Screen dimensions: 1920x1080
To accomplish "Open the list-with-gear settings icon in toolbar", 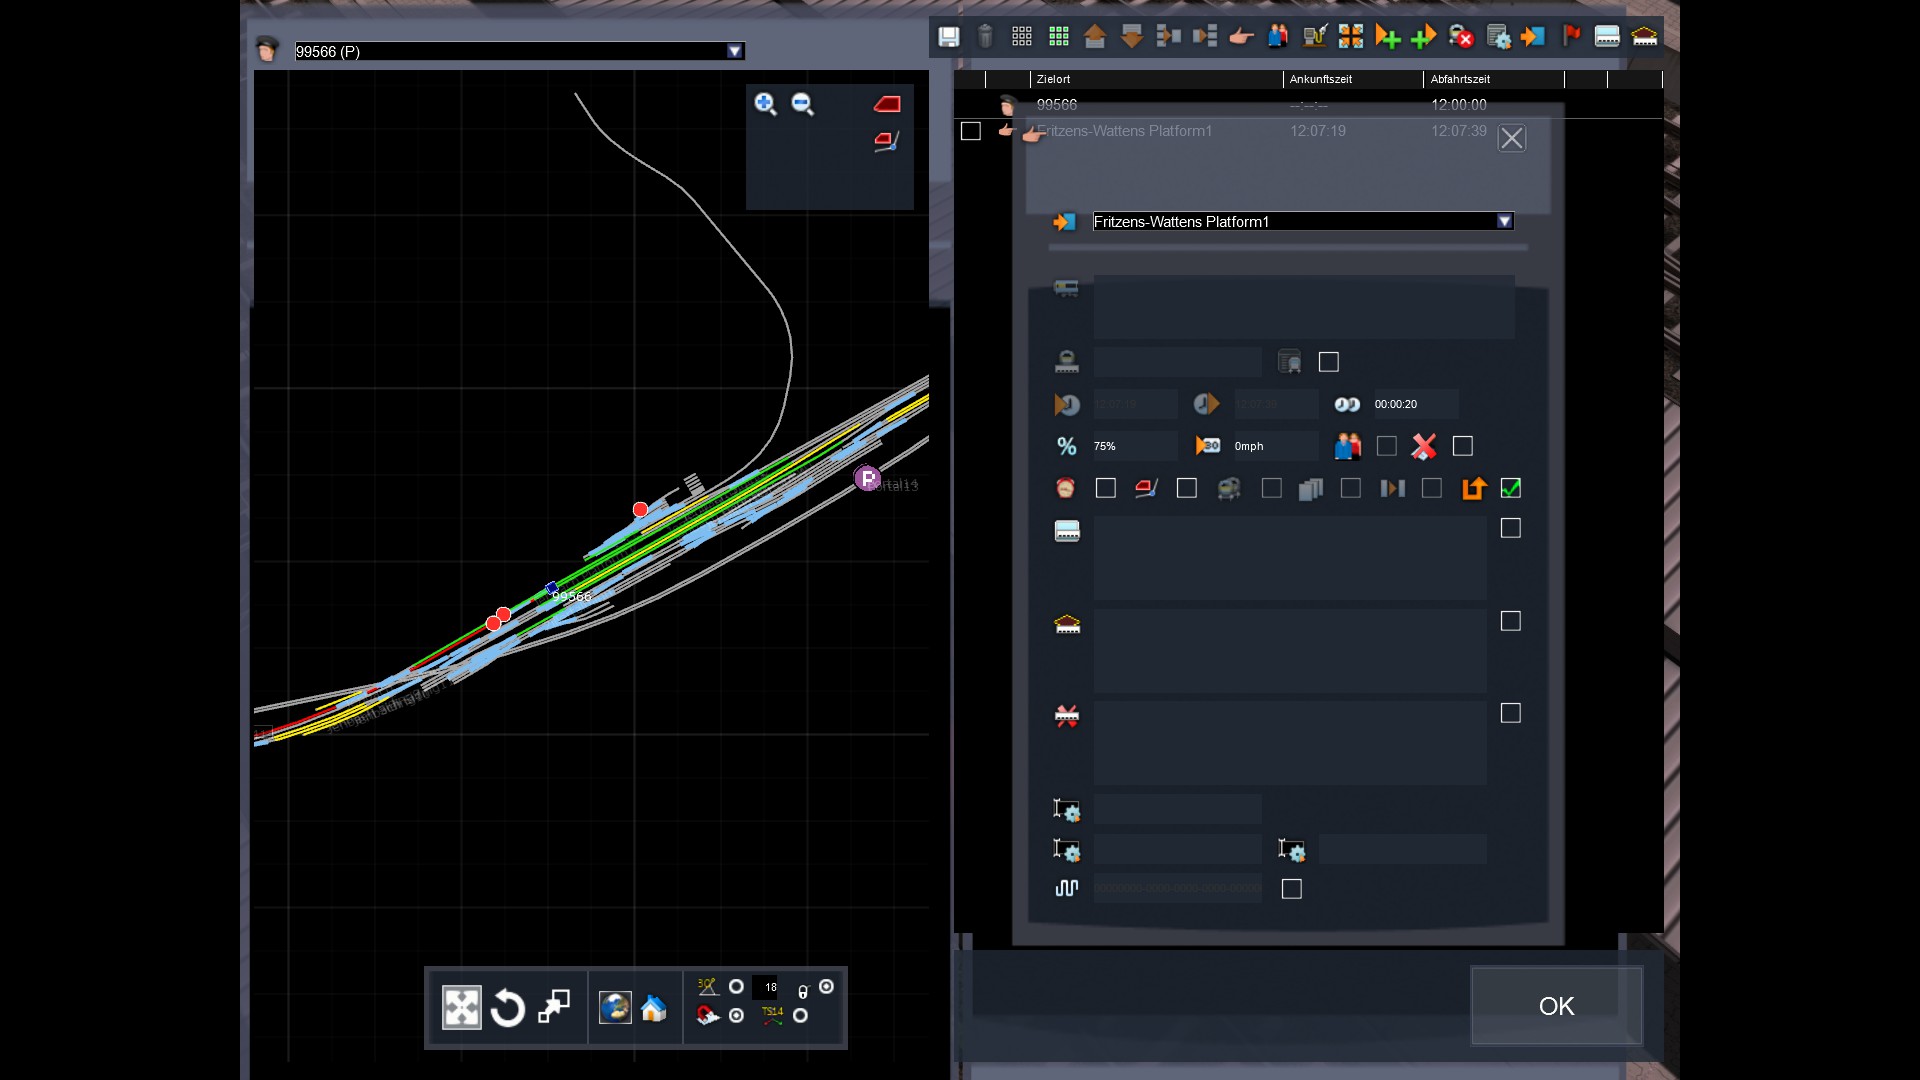I will [1498, 37].
